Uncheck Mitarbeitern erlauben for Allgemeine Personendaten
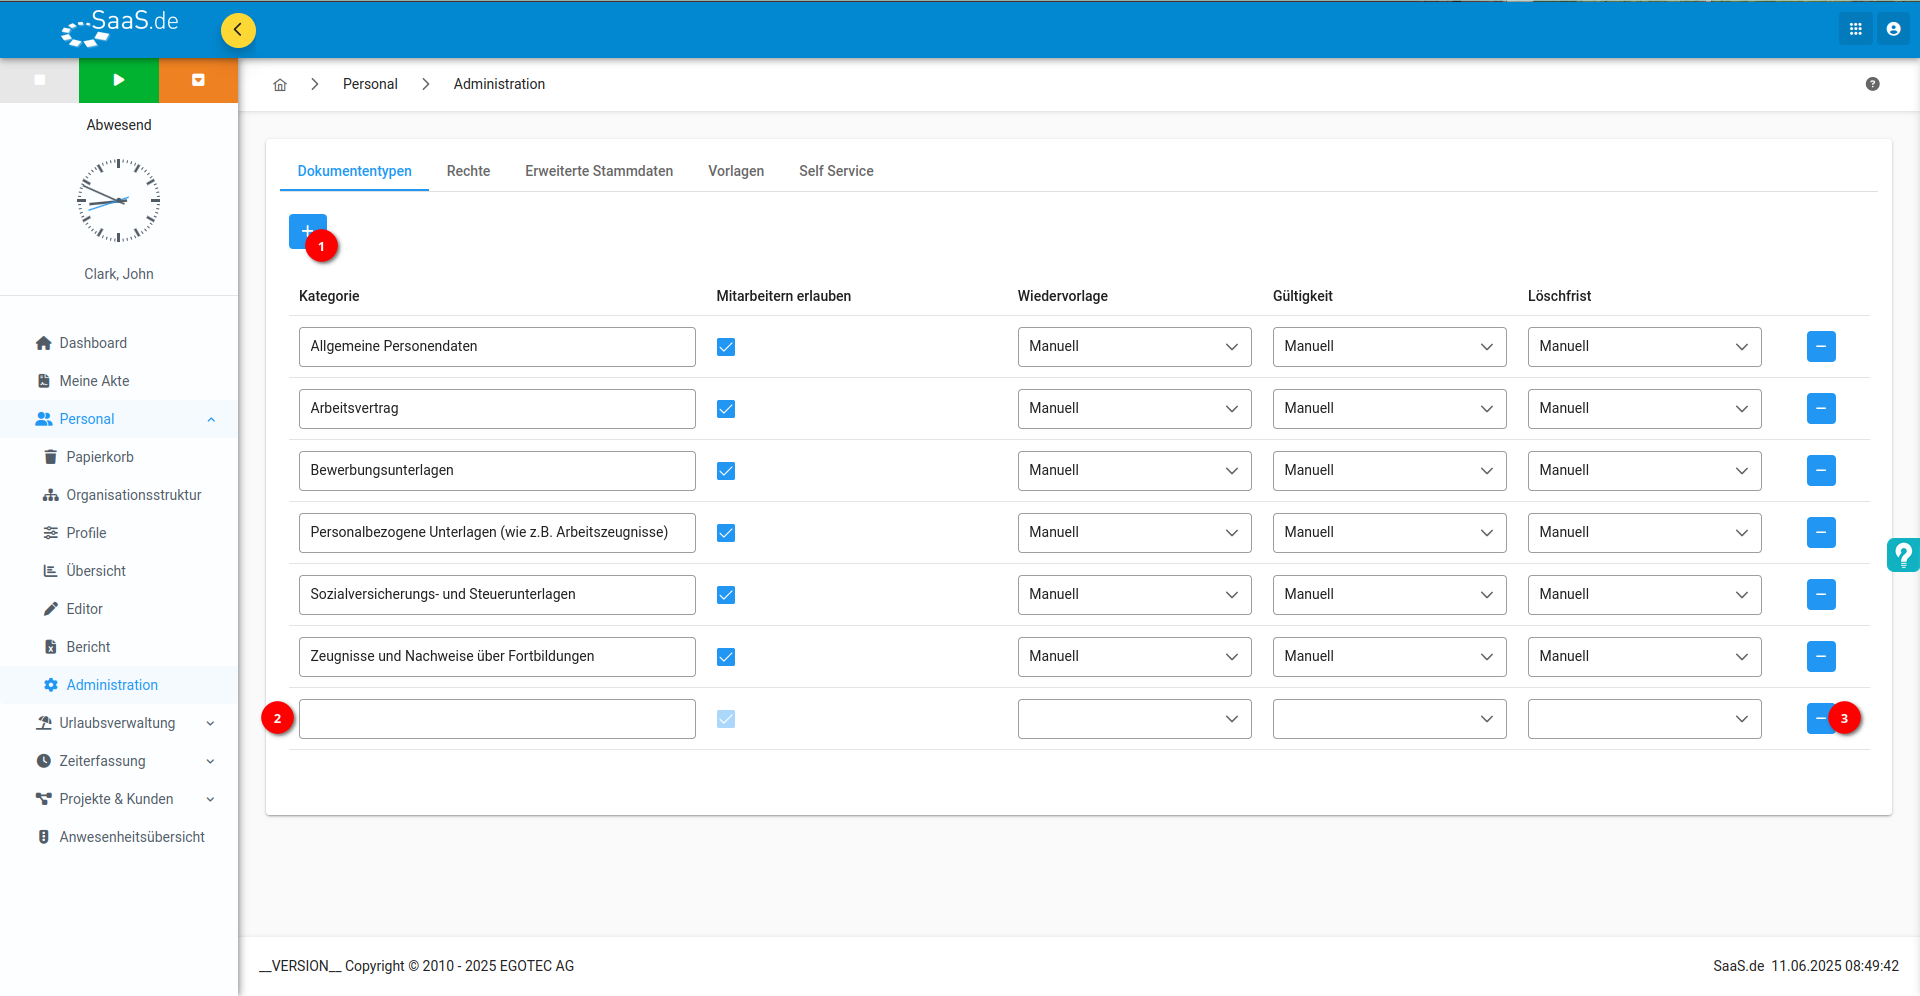The height and width of the screenshot is (996, 1920). 726,347
